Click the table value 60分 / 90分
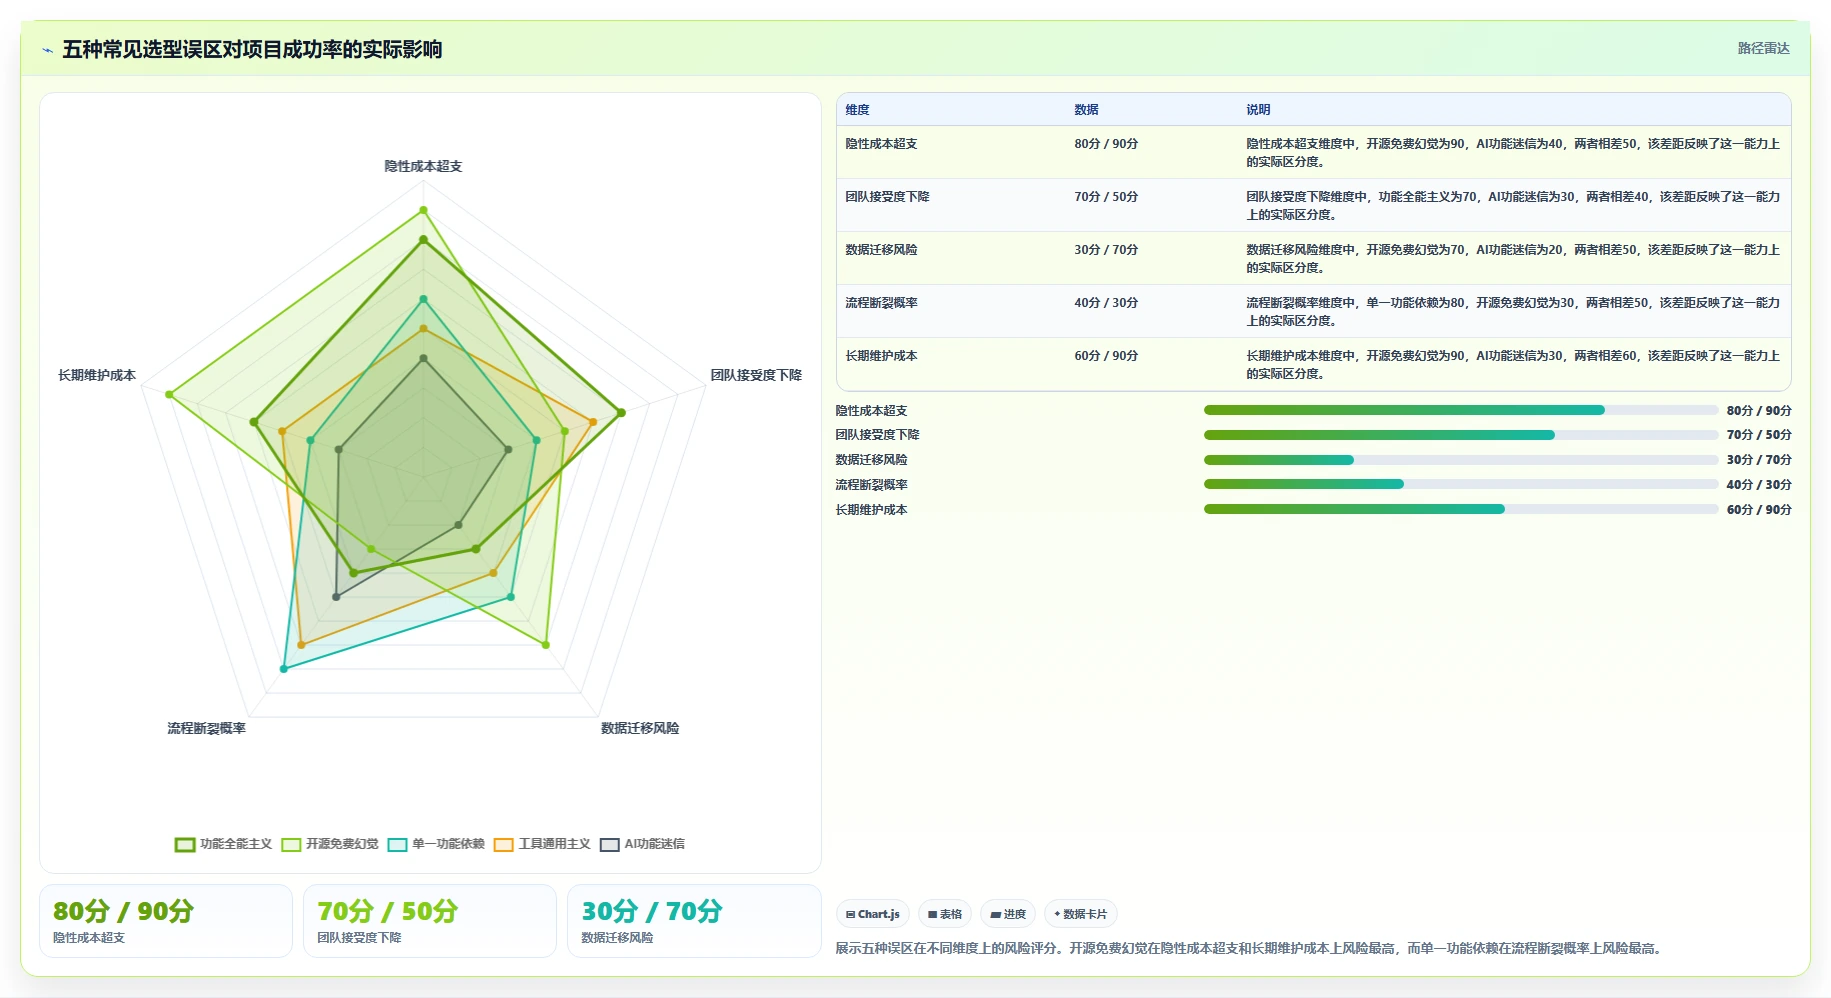 [1106, 356]
